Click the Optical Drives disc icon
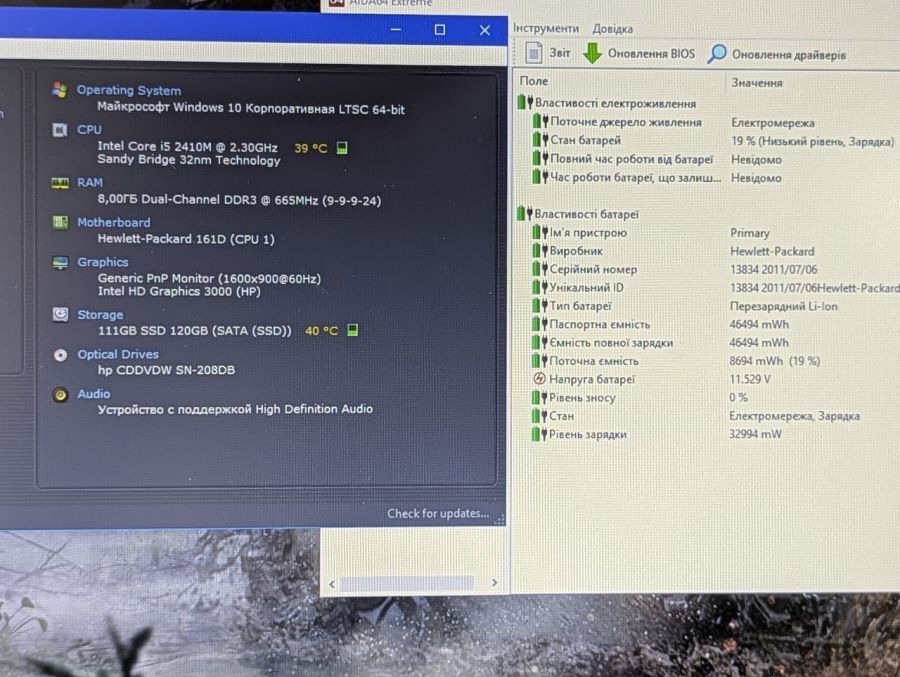Screen dimensions: 900x677 click(60, 355)
